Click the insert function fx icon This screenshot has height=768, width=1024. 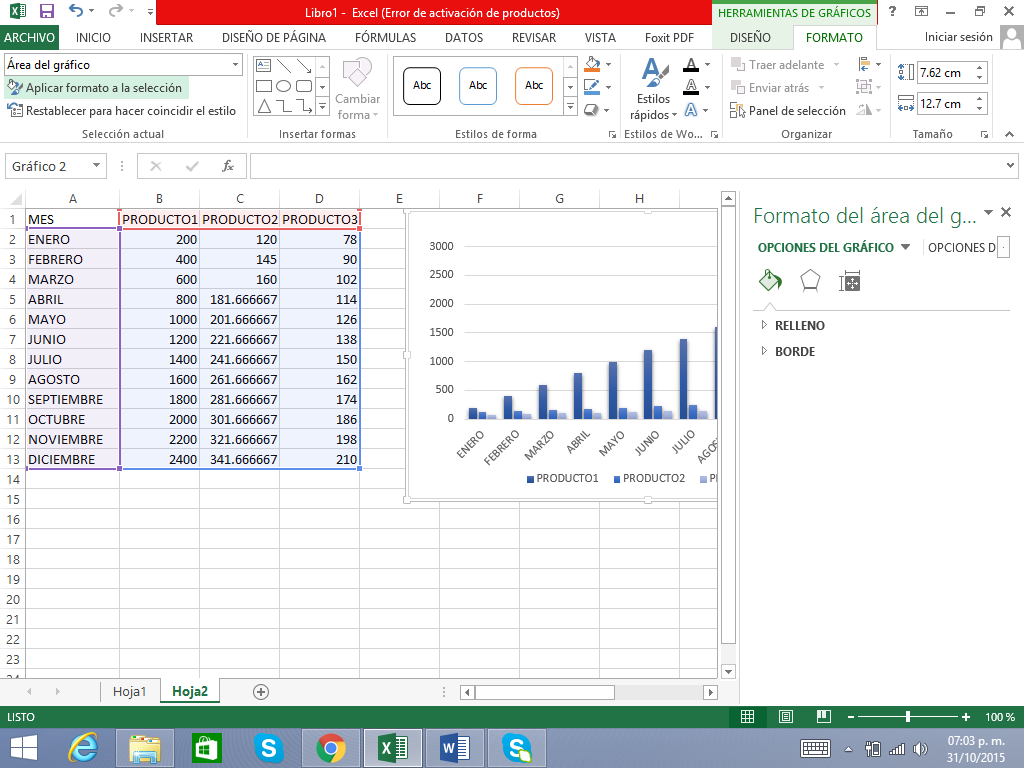[228, 166]
